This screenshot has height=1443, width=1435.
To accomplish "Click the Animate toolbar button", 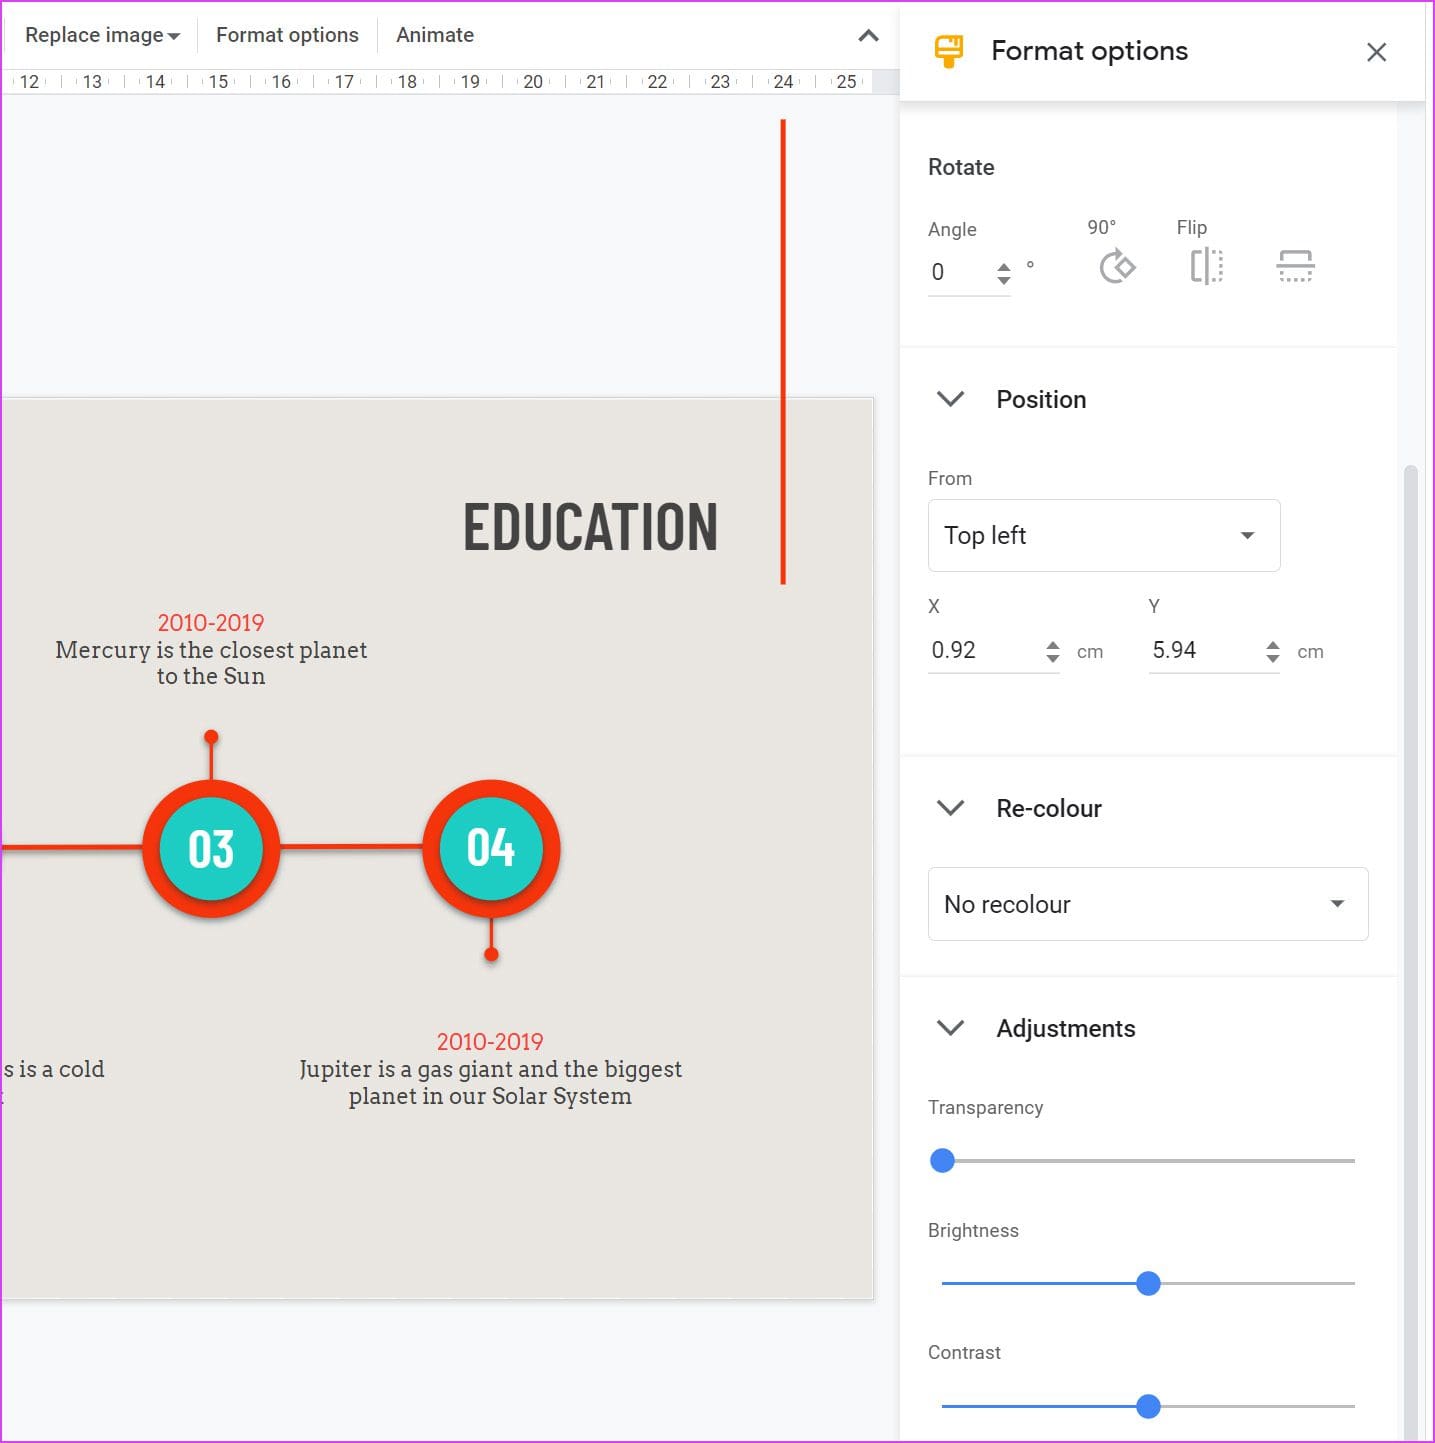I will pyautogui.click(x=435, y=35).
